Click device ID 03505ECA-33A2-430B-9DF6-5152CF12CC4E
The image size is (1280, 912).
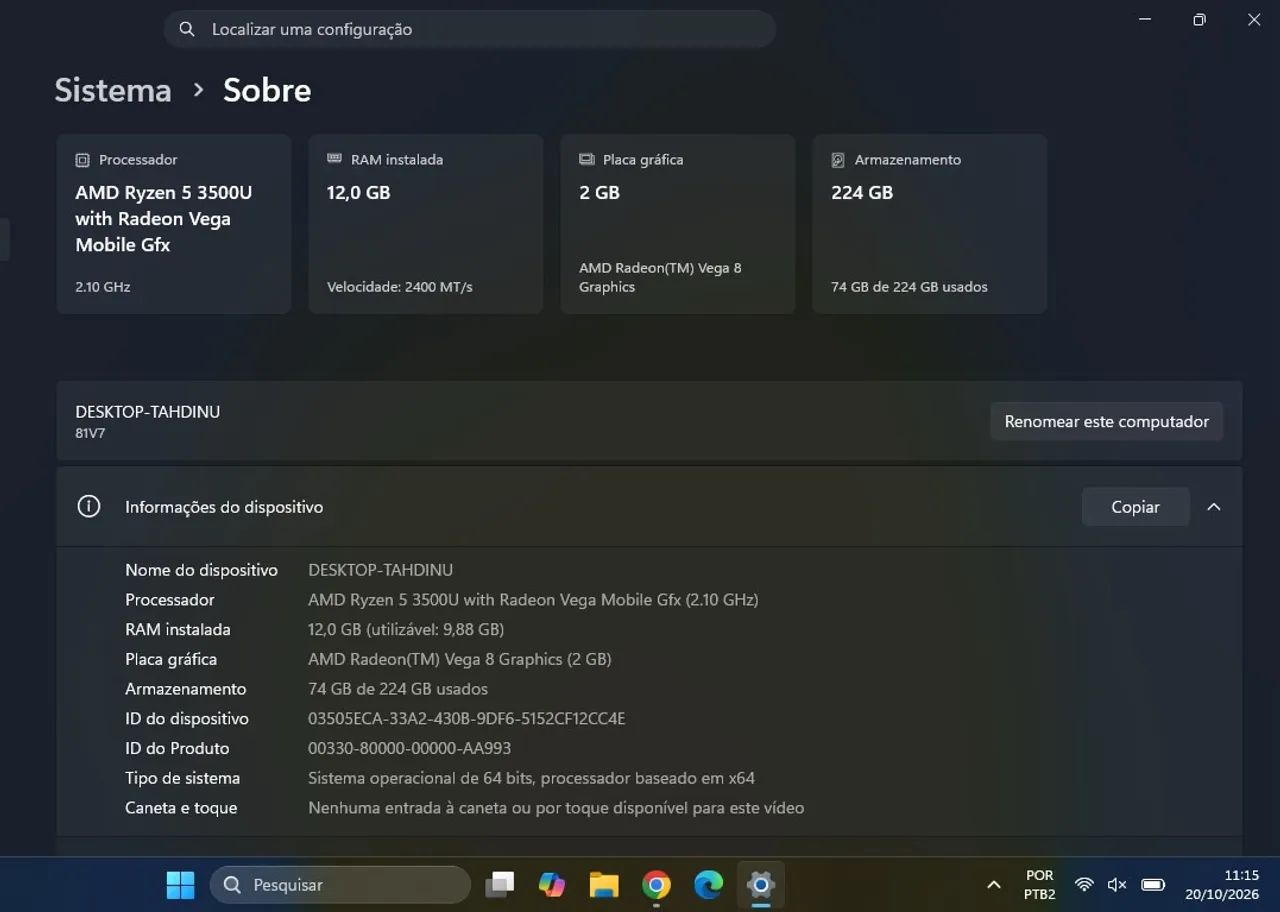[x=467, y=719]
